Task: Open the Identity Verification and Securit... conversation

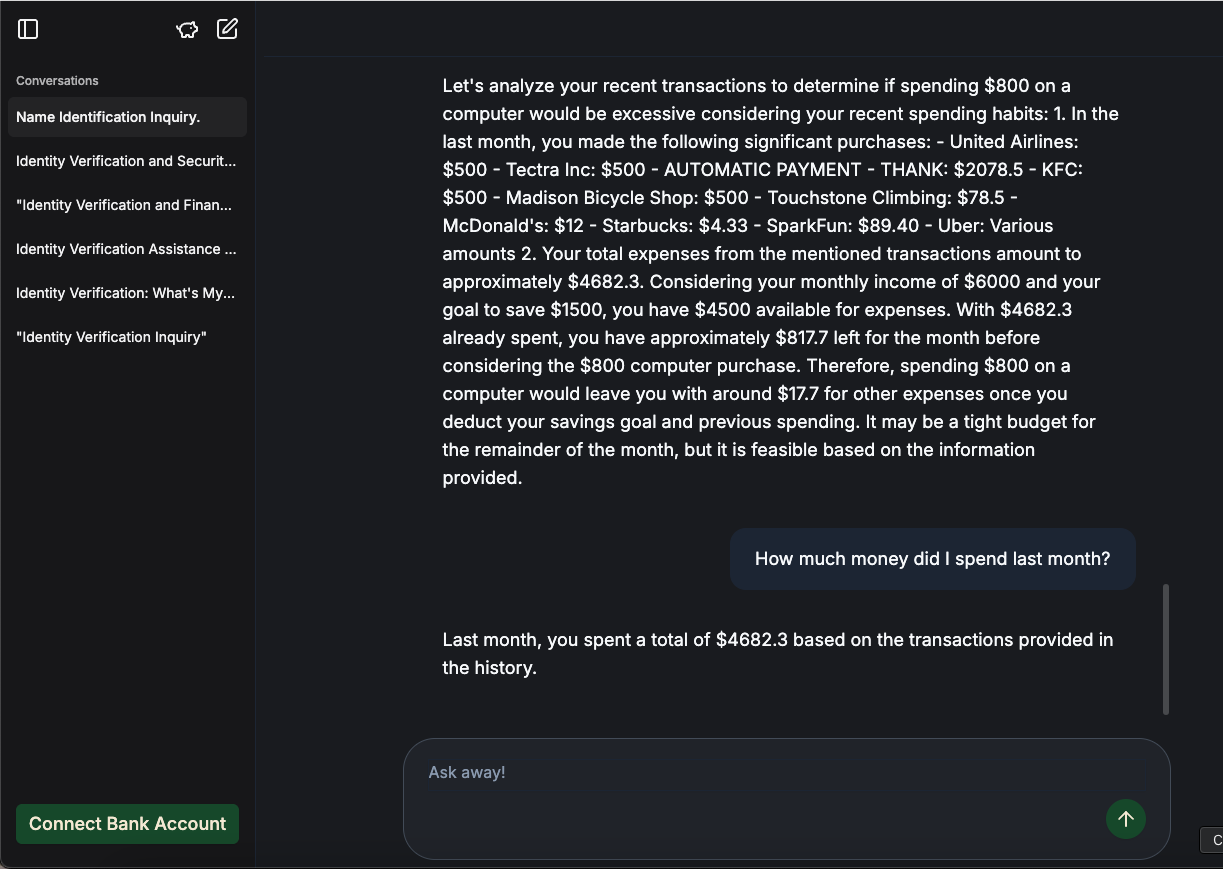Action: (127, 161)
